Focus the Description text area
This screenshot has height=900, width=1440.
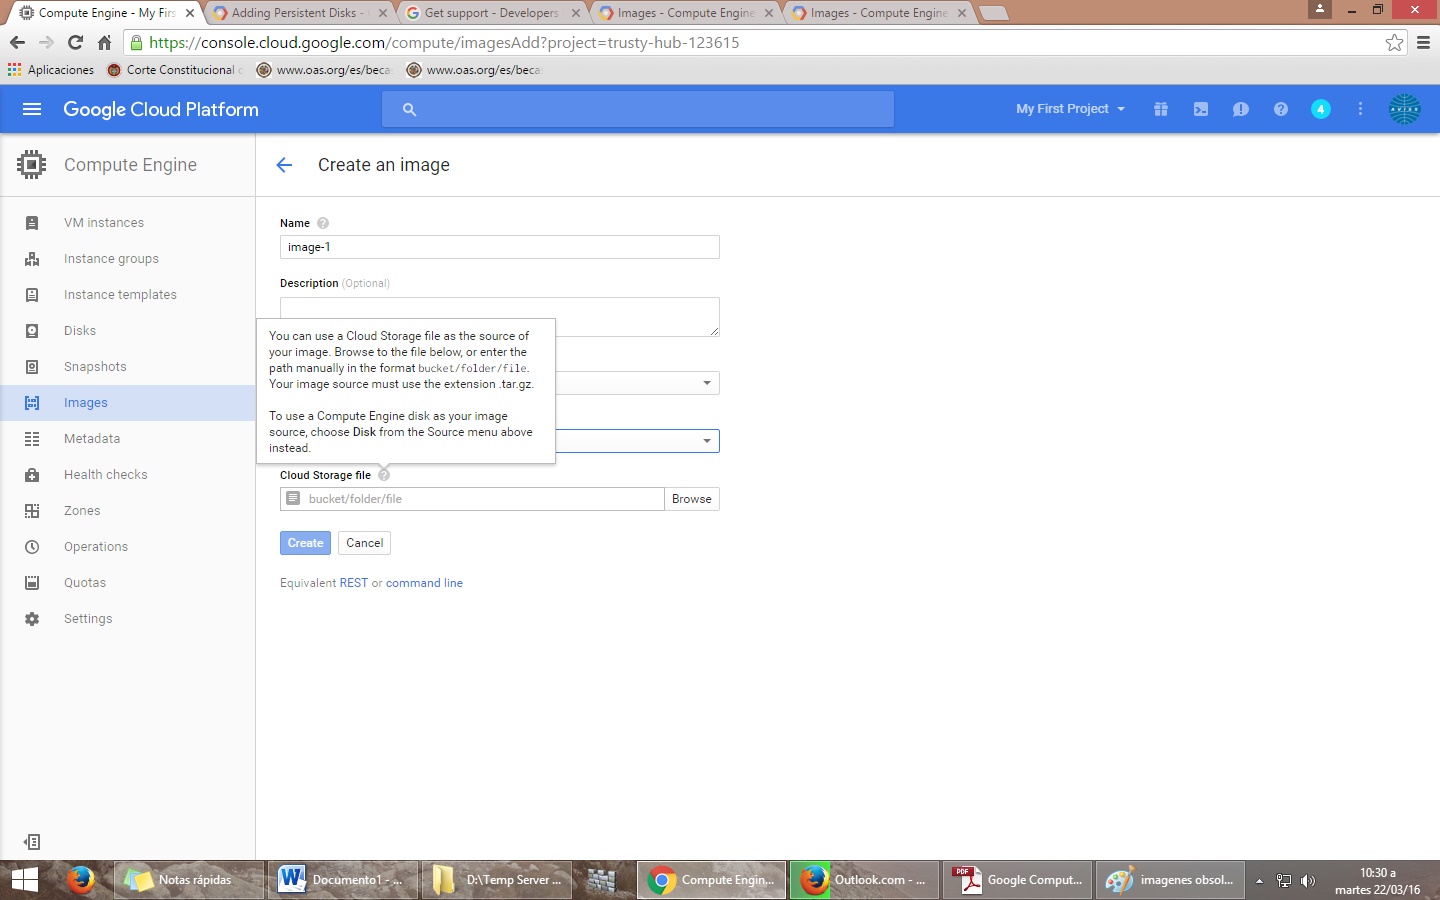(x=500, y=316)
